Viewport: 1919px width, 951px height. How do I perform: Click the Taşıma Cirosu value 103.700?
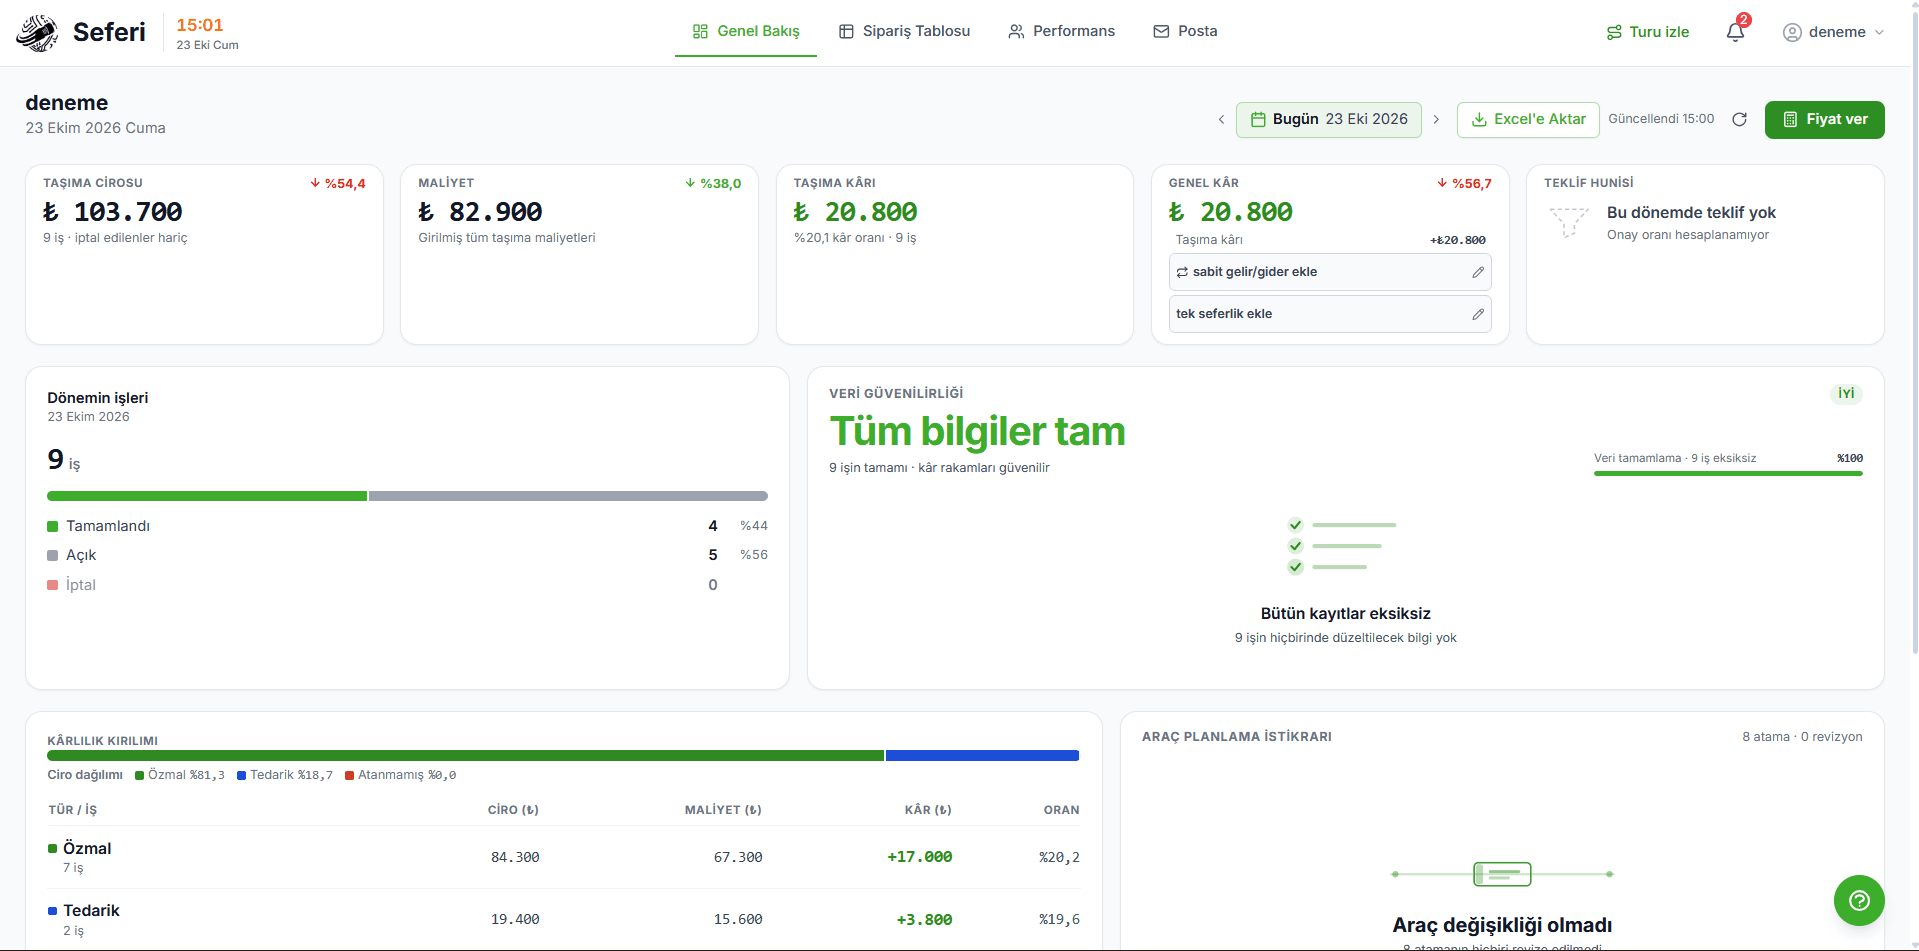click(113, 212)
